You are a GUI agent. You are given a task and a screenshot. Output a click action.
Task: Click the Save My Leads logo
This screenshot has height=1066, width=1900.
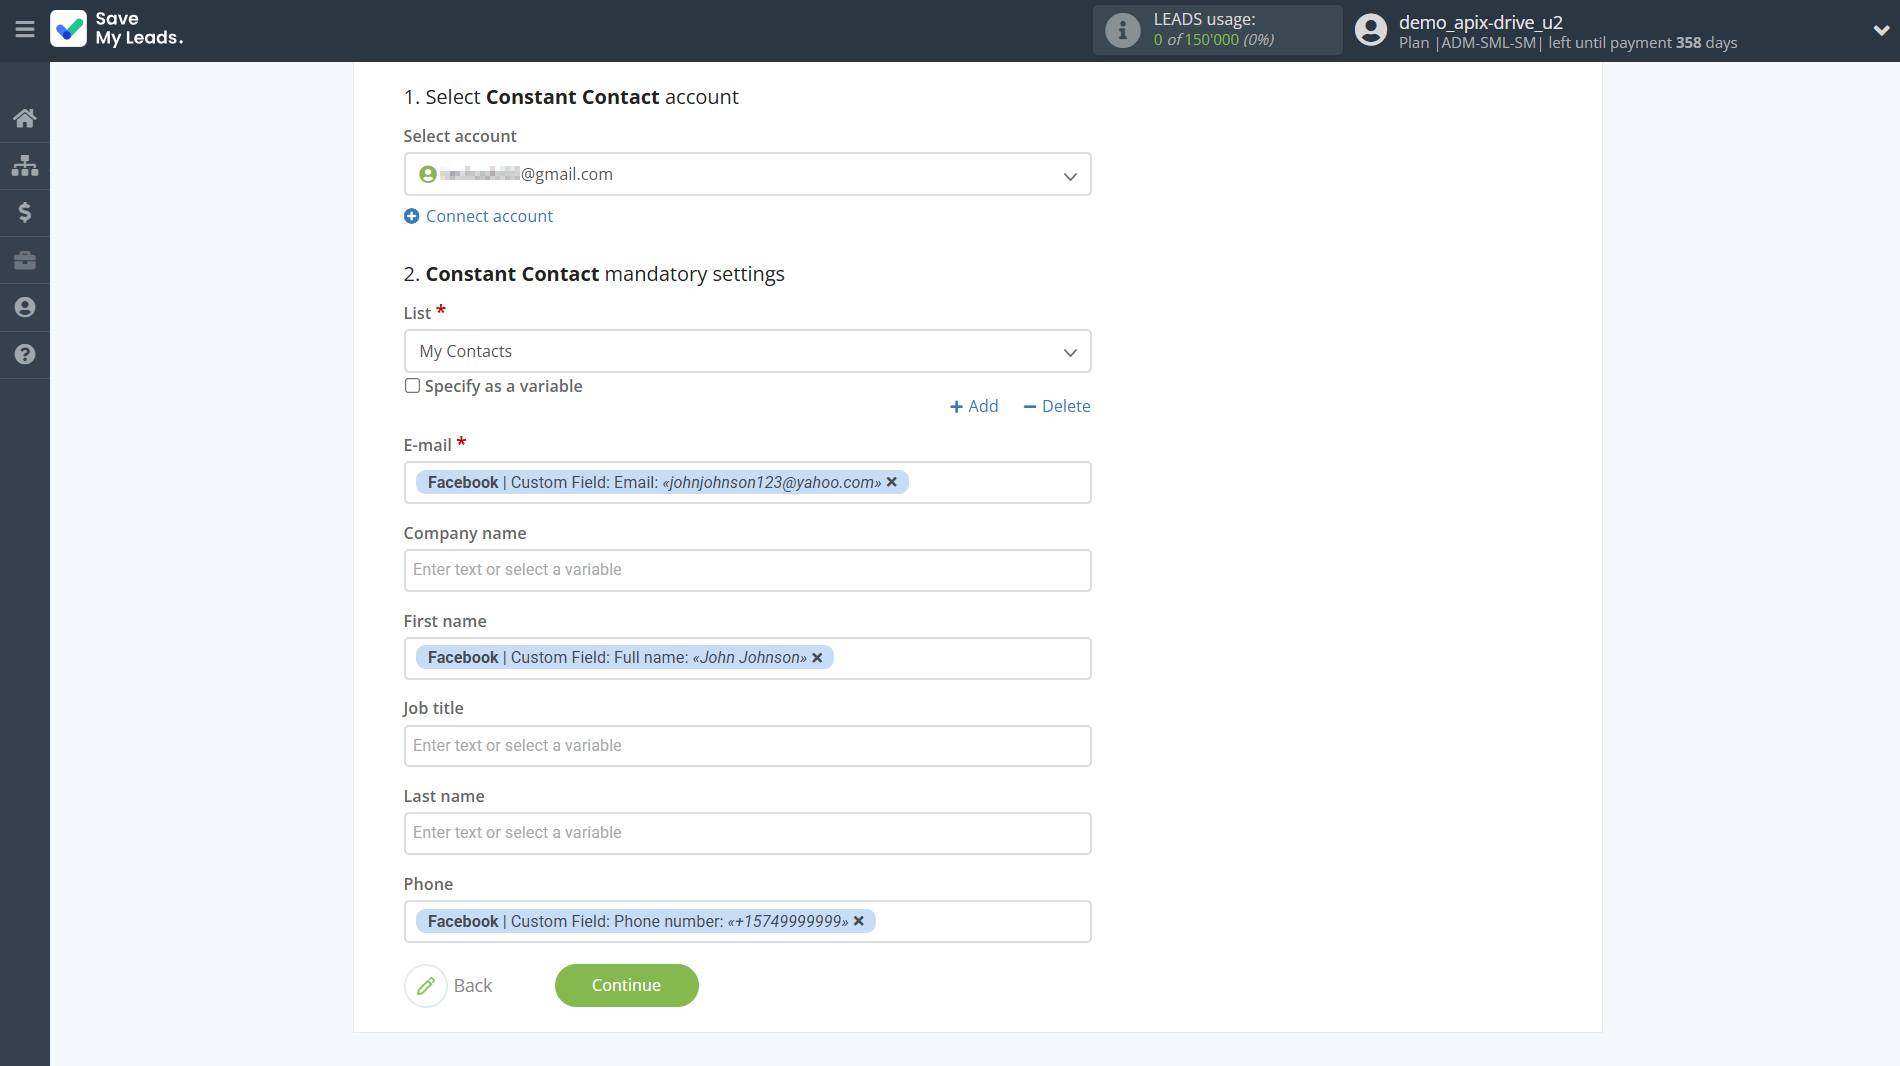117,29
